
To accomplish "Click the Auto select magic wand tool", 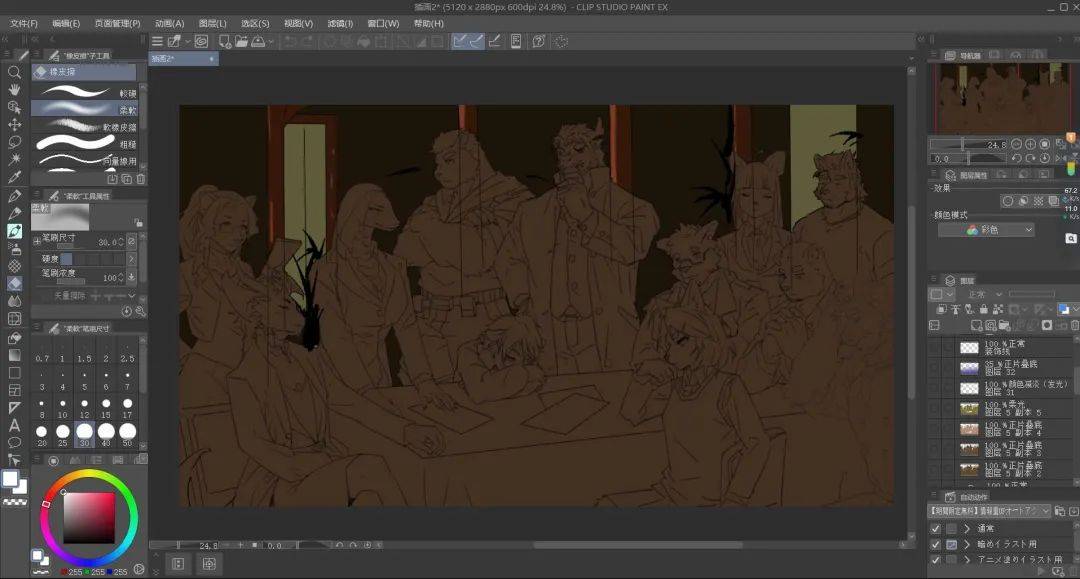I will [x=14, y=159].
